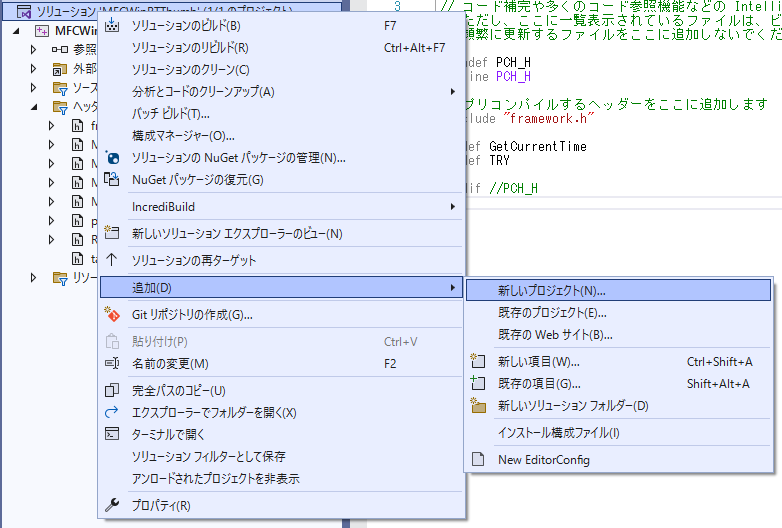Select ソリューションのクリーン(C)

tap(282, 69)
